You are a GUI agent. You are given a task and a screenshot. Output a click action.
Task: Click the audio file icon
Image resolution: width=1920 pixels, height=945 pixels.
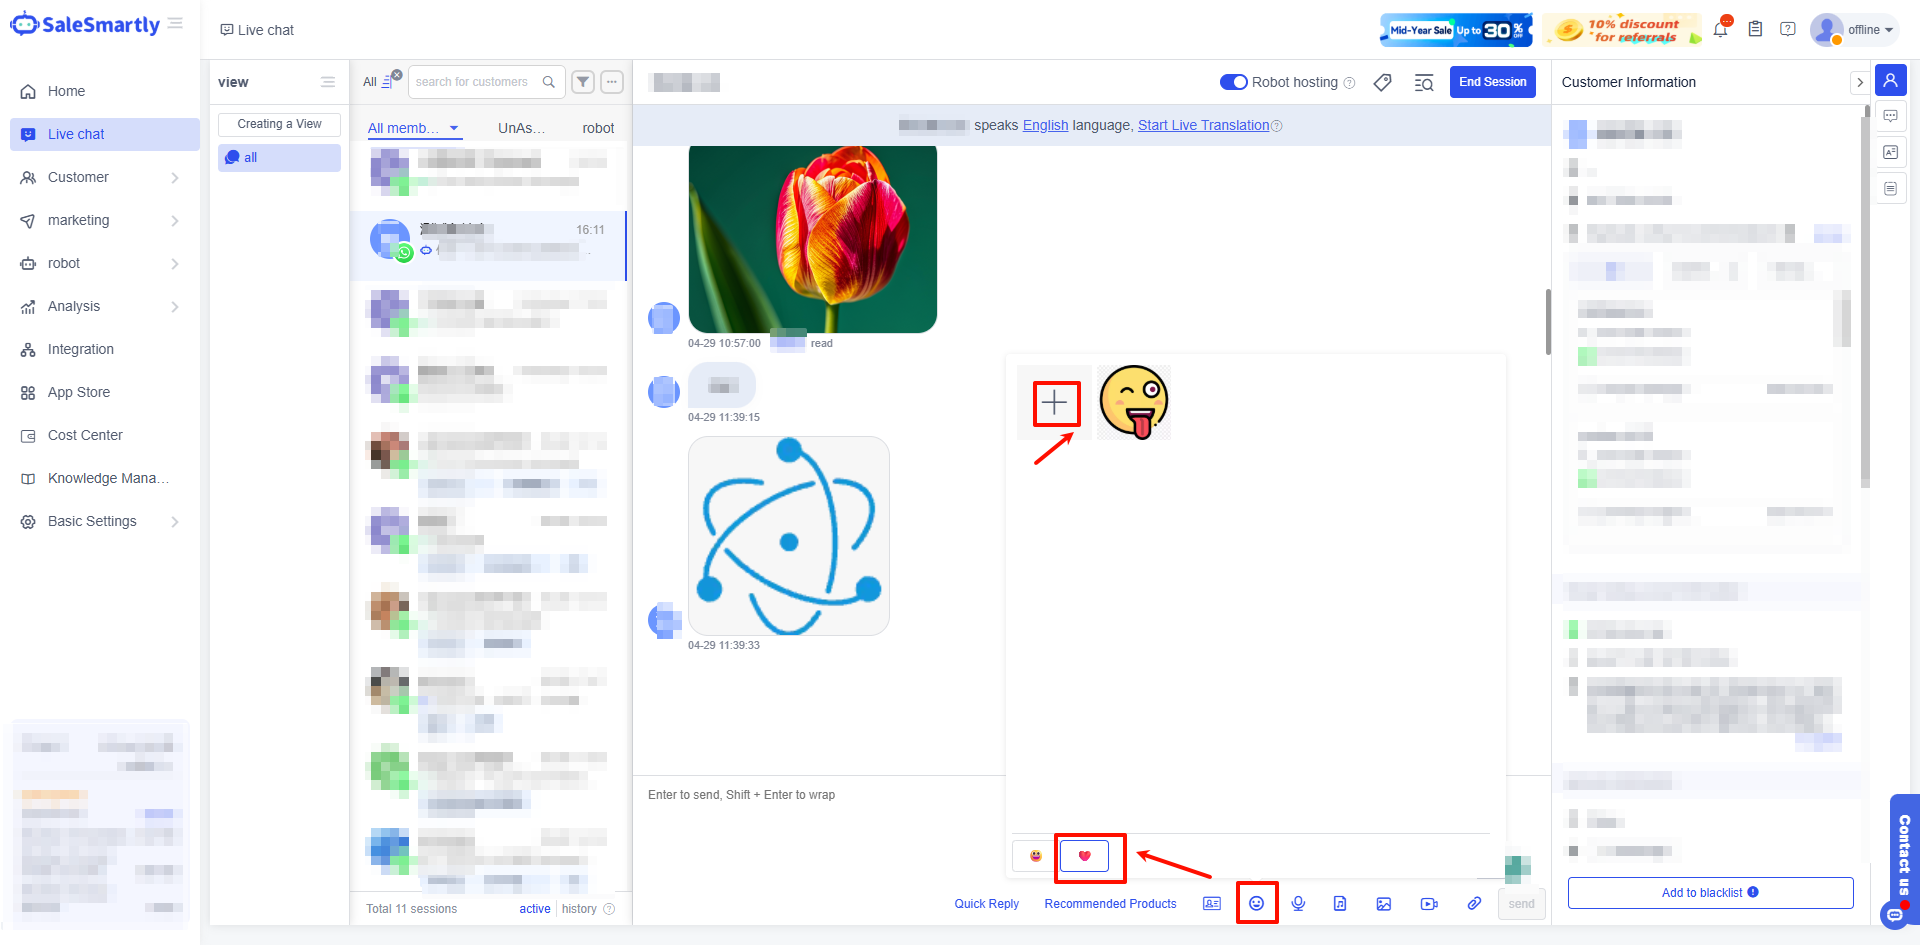[x=1340, y=903]
